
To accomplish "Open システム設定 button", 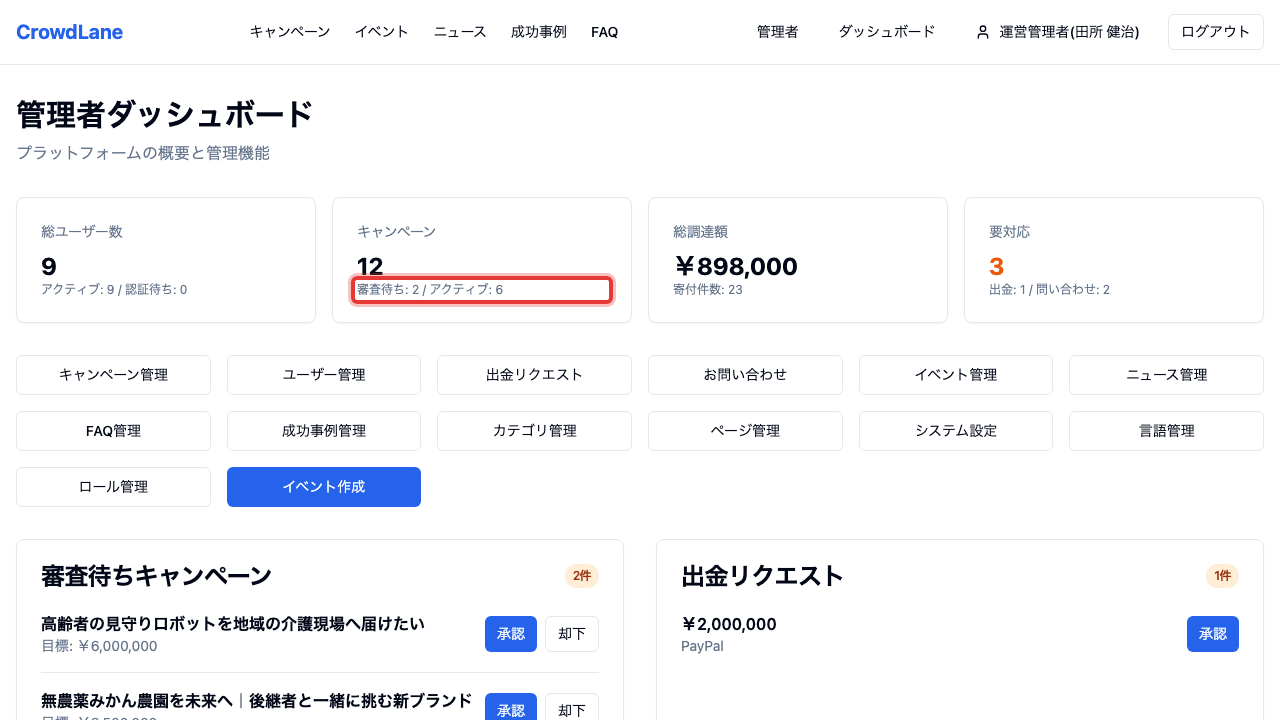I will (956, 431).
